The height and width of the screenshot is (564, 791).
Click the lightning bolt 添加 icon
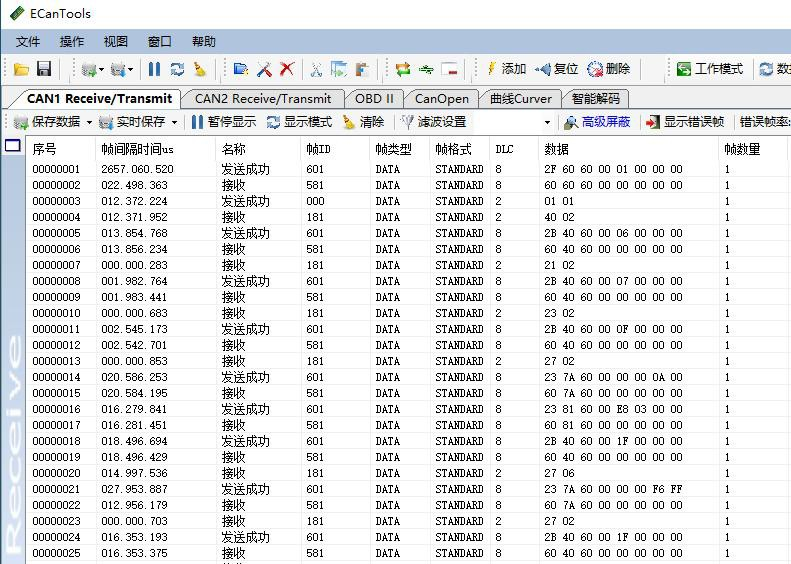tap(492, 69)
